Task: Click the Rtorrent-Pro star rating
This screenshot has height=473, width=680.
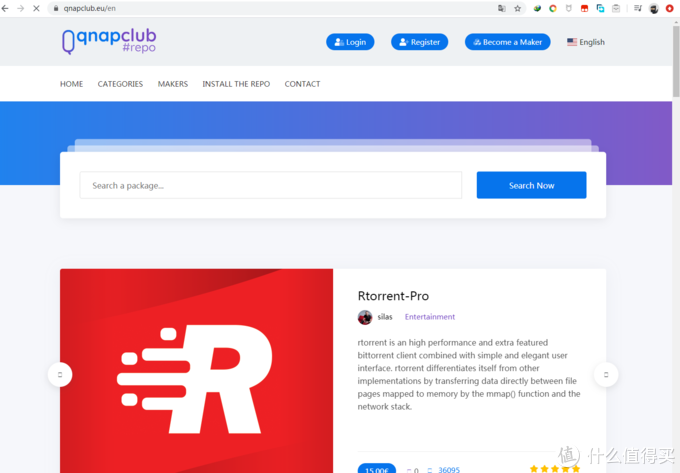Action: coord(555,469)
